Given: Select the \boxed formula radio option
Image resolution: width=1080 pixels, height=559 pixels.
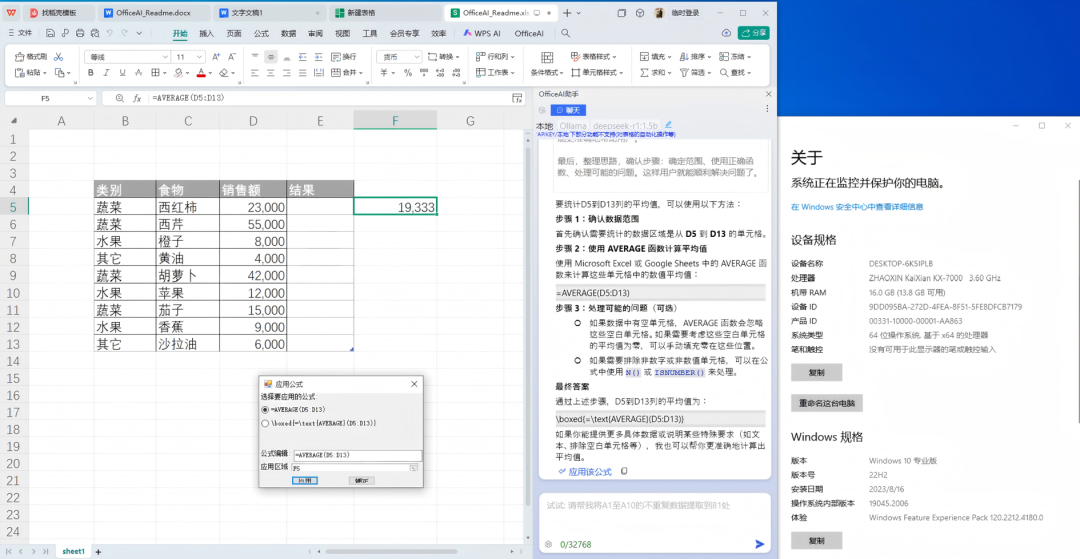Looking at the screenshot, I should (265, 423).
